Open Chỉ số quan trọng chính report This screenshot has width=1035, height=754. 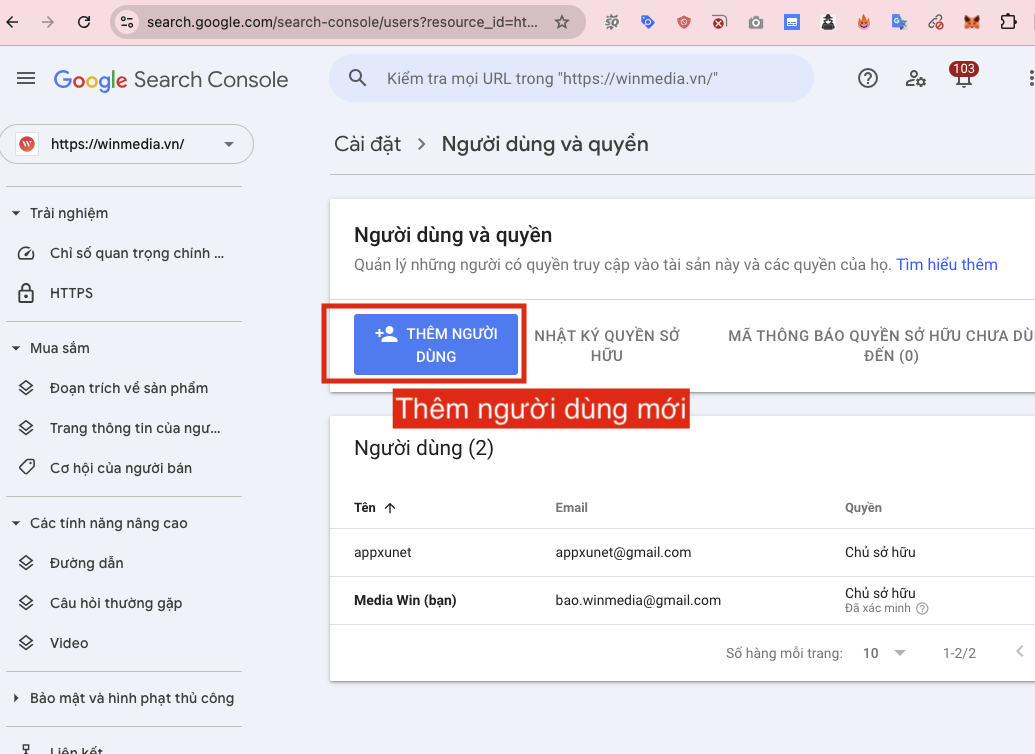[x=137, y=254]
